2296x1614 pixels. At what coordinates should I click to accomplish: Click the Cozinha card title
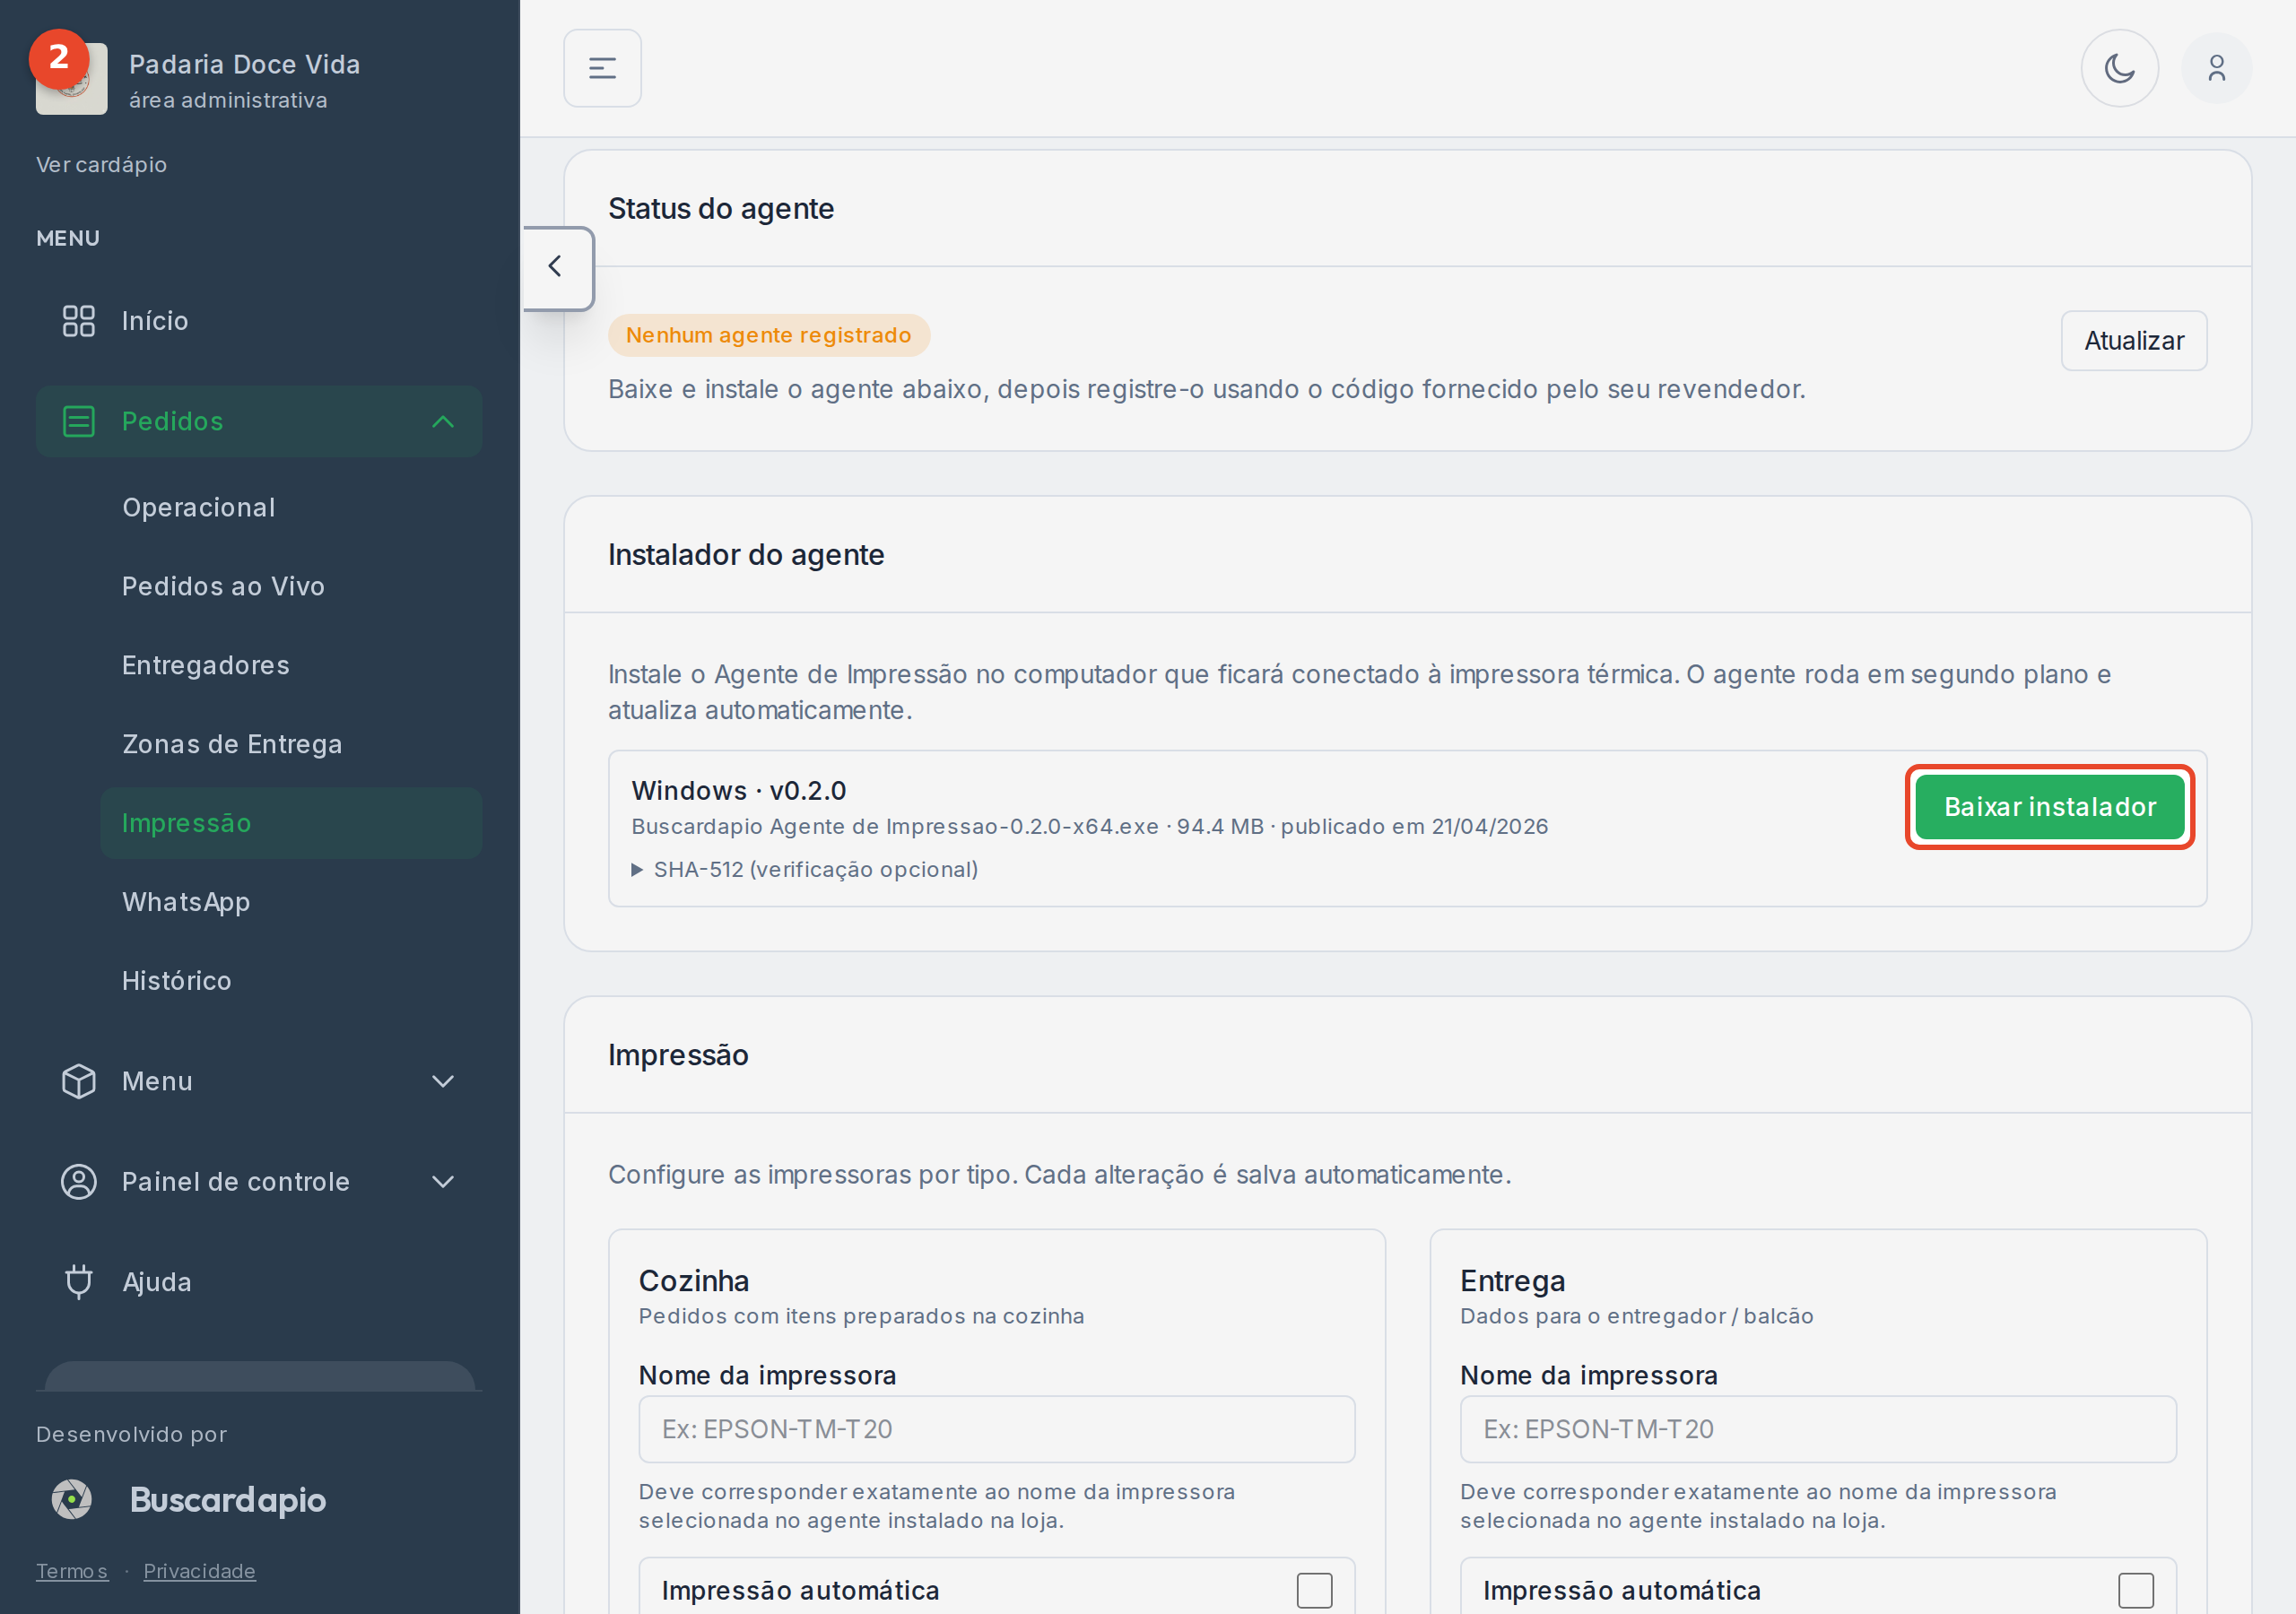(x=694, y=1281)
